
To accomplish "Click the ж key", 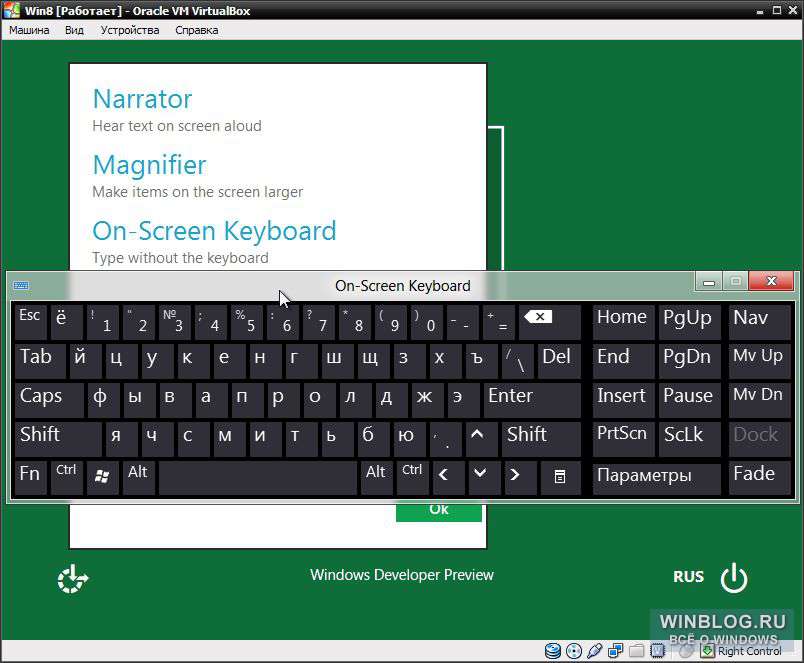I will click(x=428, y=399).
